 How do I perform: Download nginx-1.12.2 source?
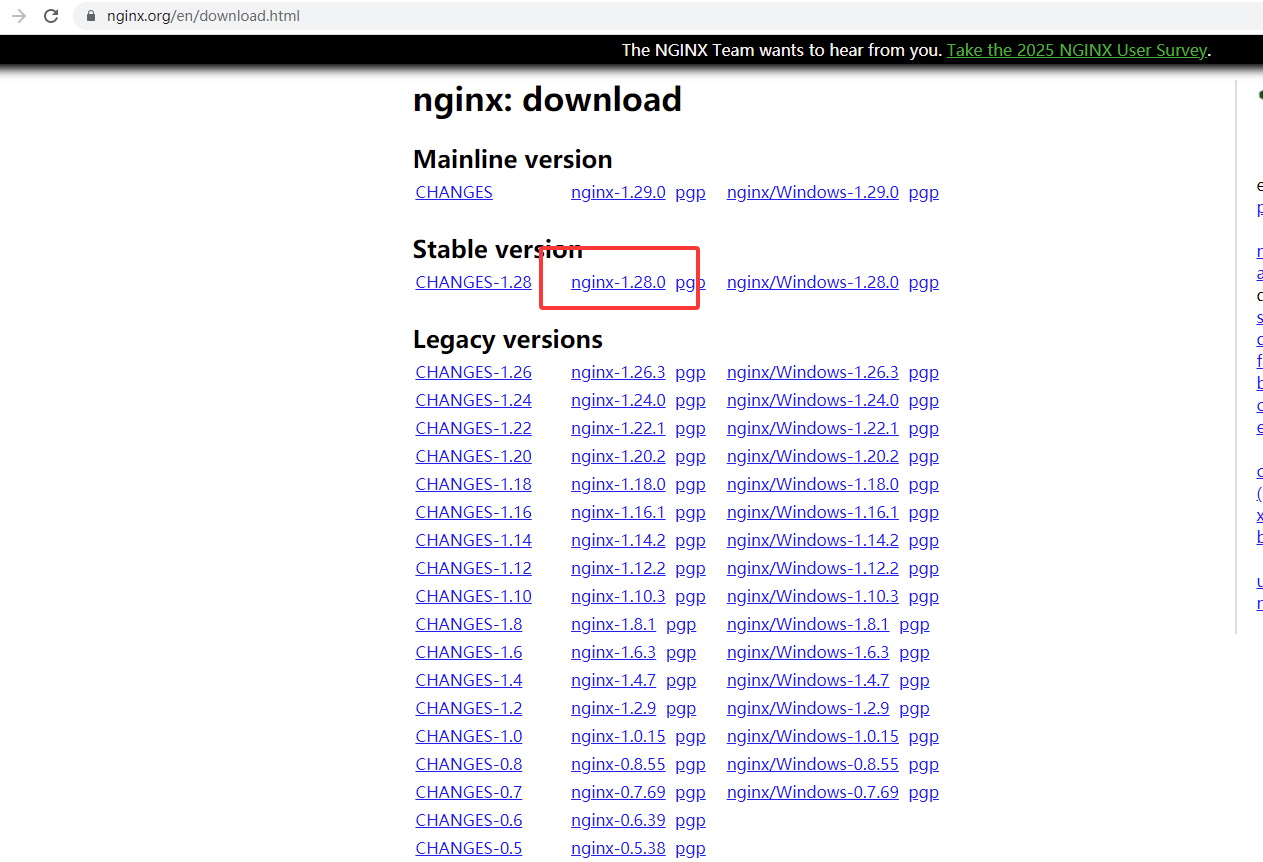click(618, 568)
